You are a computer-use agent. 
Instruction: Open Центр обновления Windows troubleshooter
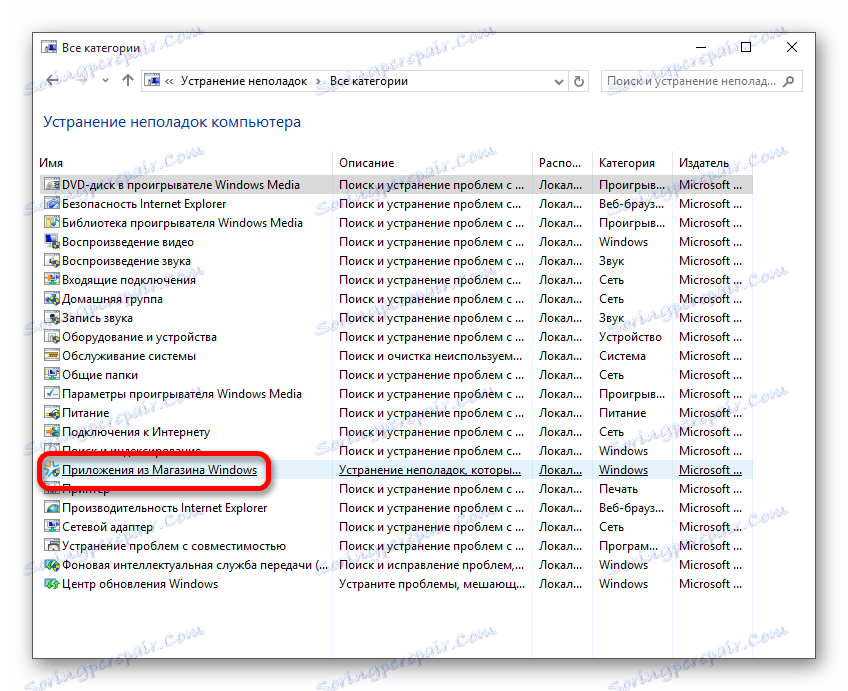(x=140, y=584)
